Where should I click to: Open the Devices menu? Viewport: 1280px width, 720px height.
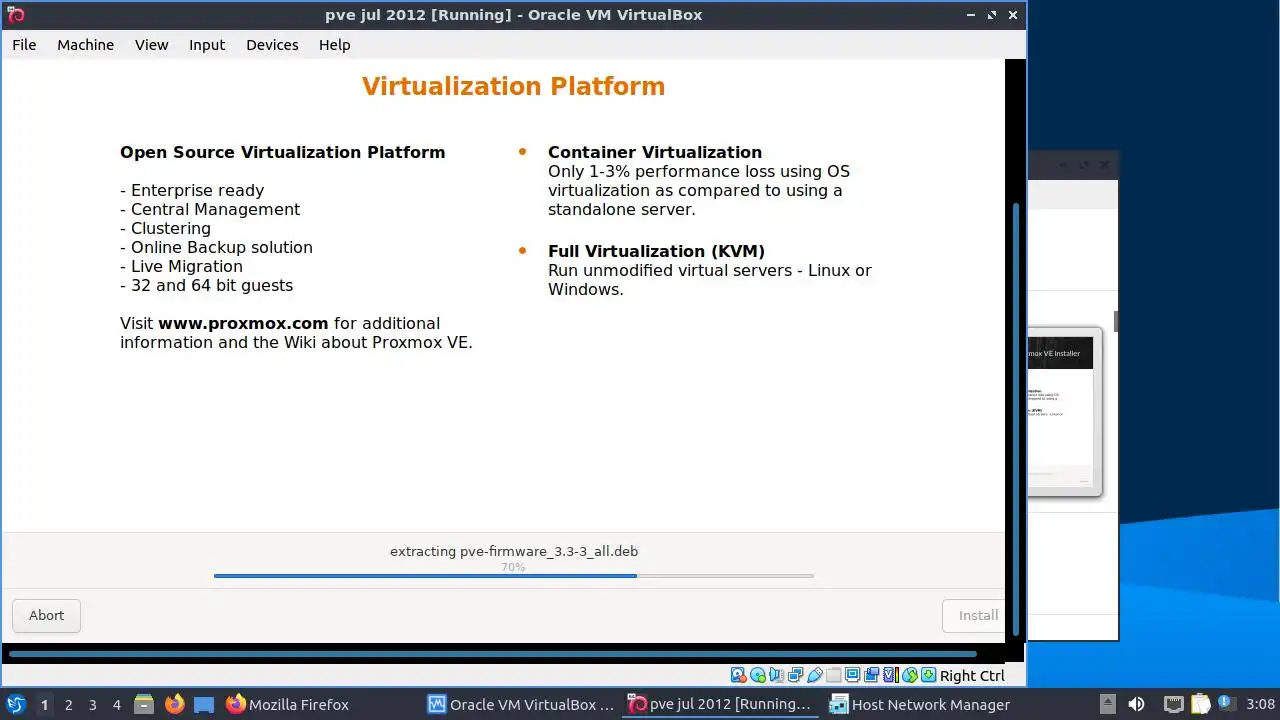(272, 45)
